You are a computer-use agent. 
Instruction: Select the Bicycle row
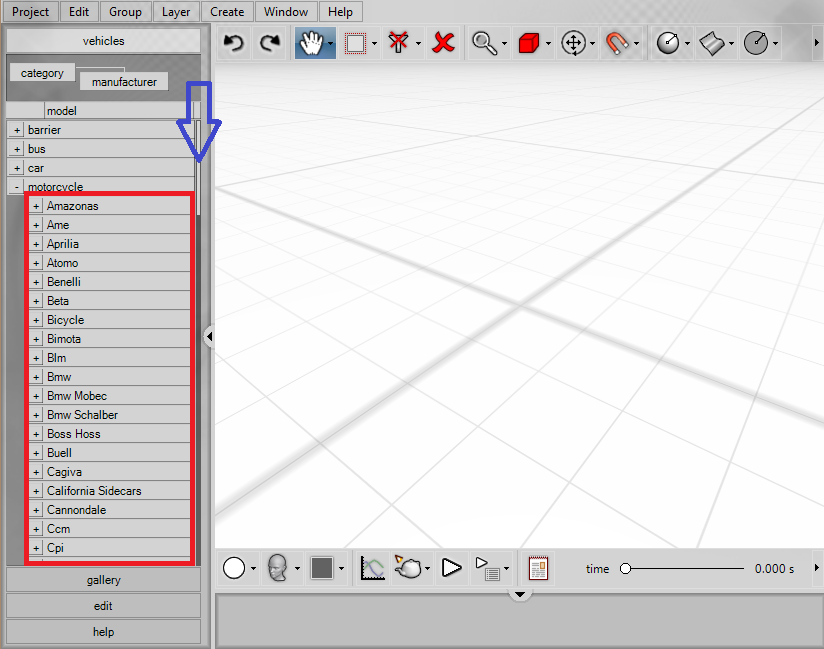(110, 320)
